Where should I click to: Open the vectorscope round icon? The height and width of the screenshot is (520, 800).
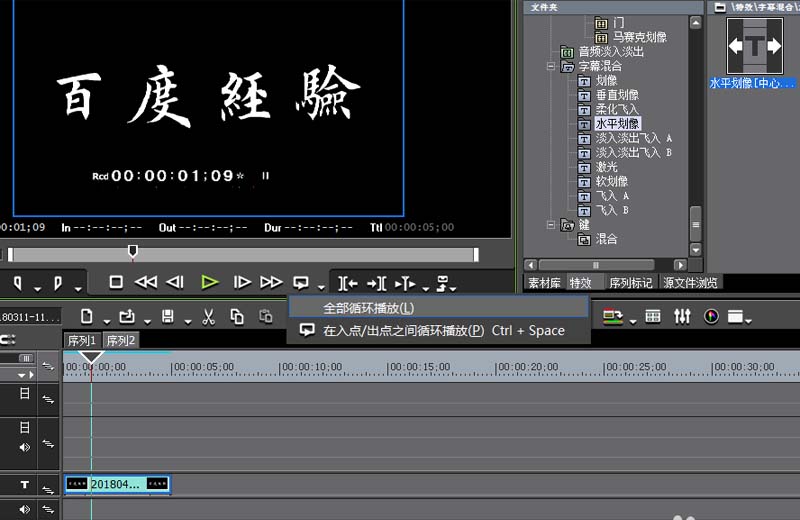[711, 316]
